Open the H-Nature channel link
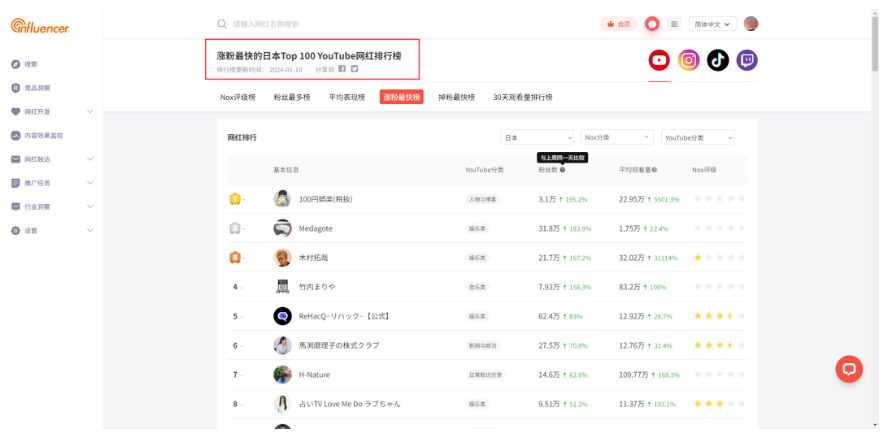885x434 pixels. click(314, 375)
